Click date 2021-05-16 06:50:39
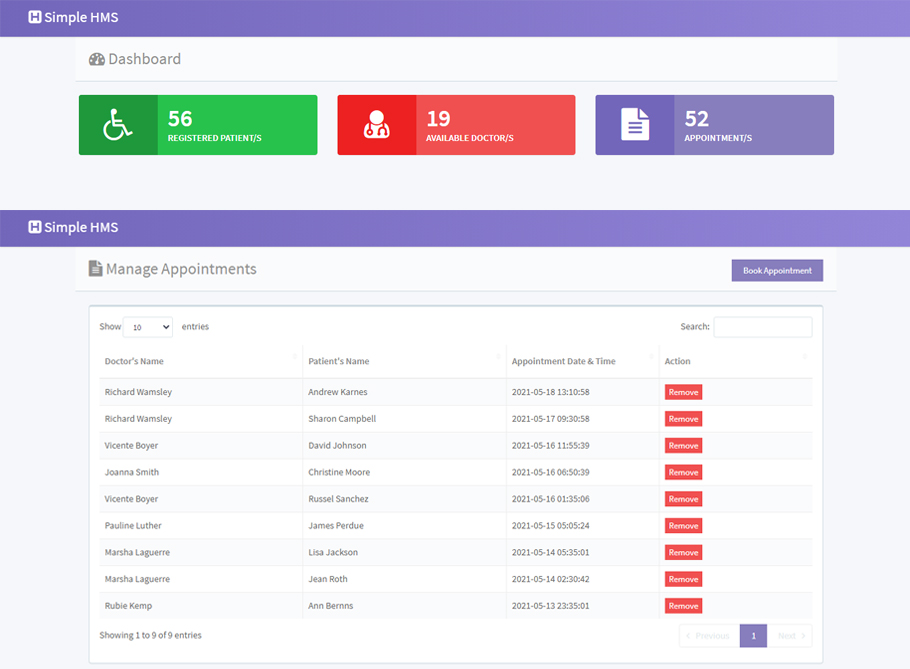Viewport: 910px width, 669px height. [x=550, y=472]
